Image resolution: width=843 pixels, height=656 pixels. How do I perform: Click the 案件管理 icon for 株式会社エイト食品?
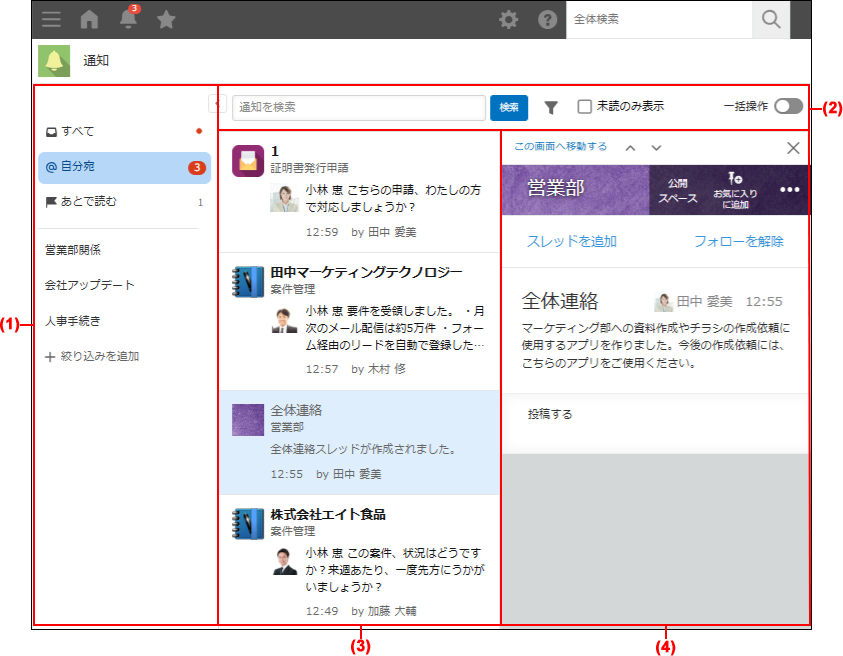coord(248,523)
